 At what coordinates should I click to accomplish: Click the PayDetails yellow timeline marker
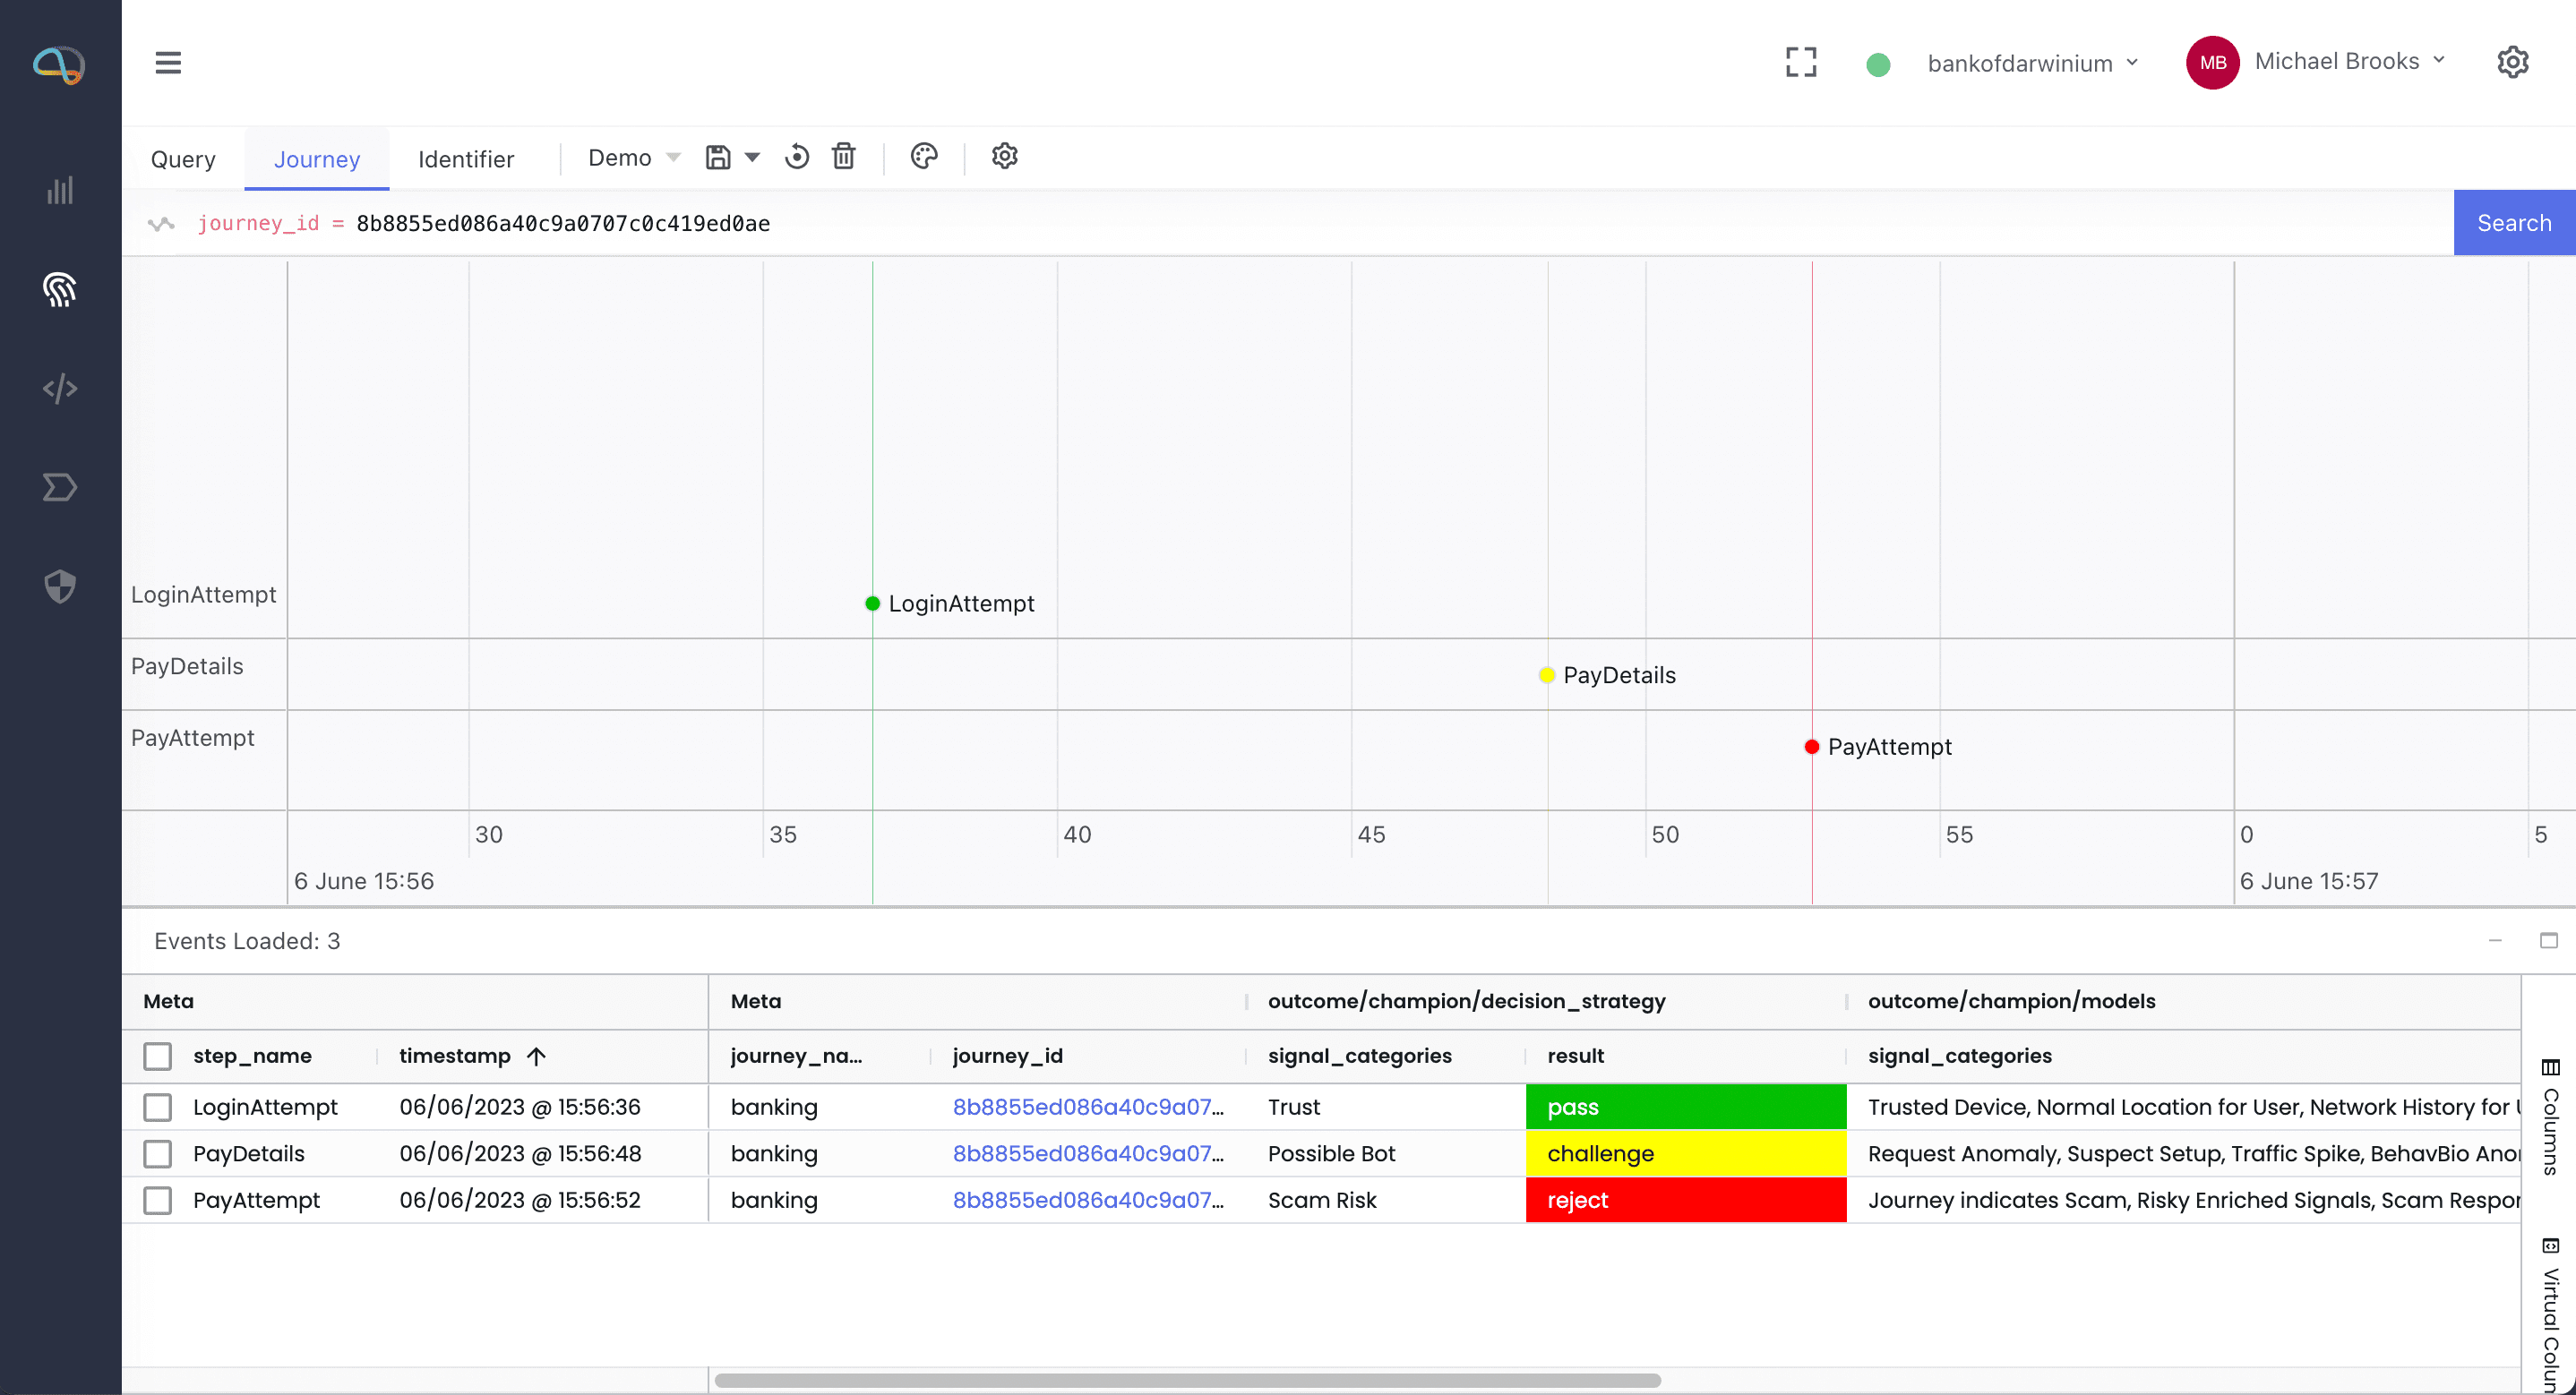(x=1547, y=675)
